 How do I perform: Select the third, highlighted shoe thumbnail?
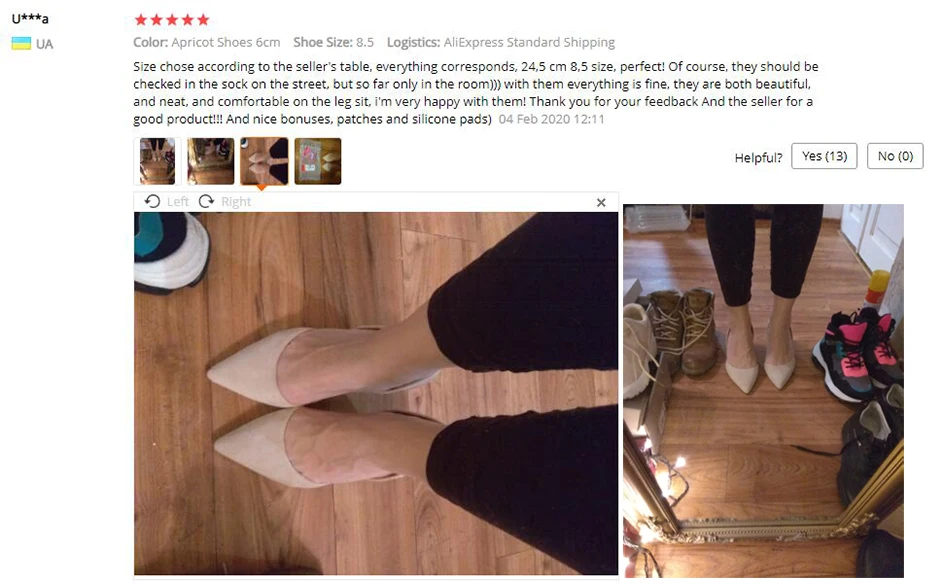point(264,161)
